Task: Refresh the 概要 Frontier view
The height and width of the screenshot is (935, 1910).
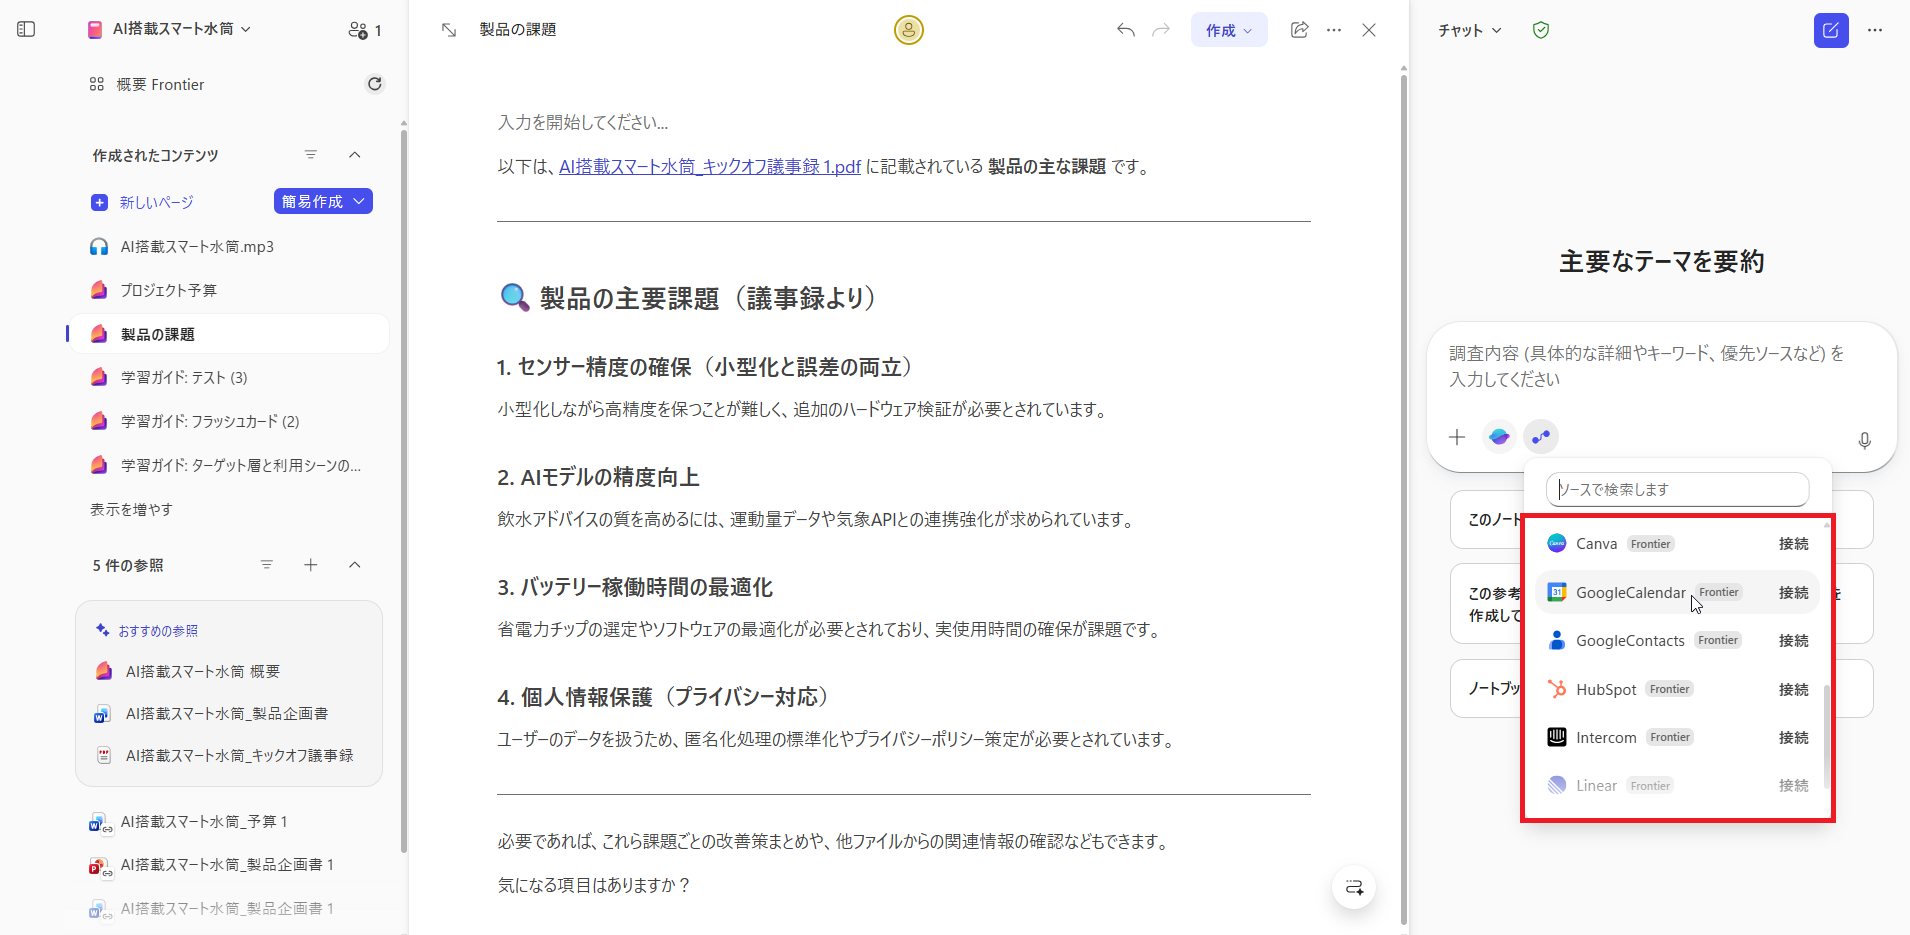Action: pyautogui.click(x=374, y=84)
